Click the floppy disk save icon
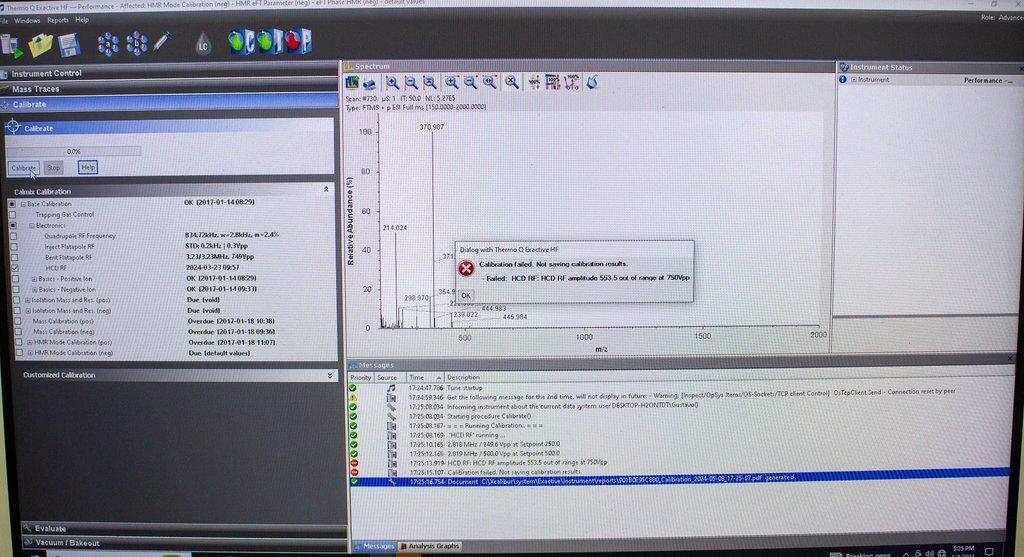 pyautogui.click(x=68, y=45)
